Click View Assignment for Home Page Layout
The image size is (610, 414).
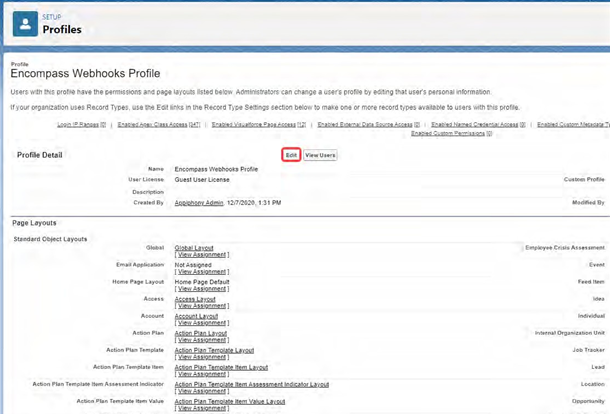pyautogui.click(x=202, y=289)
